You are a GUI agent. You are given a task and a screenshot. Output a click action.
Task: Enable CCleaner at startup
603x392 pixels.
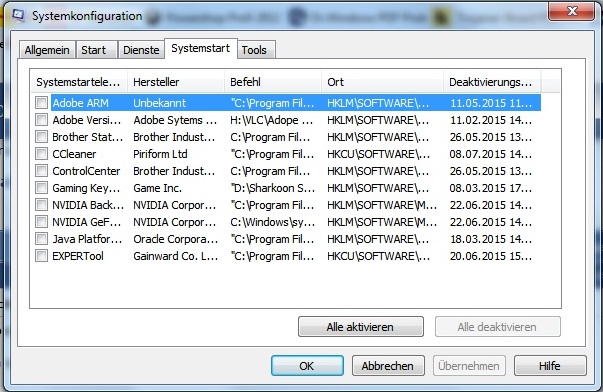pos(41,153)
